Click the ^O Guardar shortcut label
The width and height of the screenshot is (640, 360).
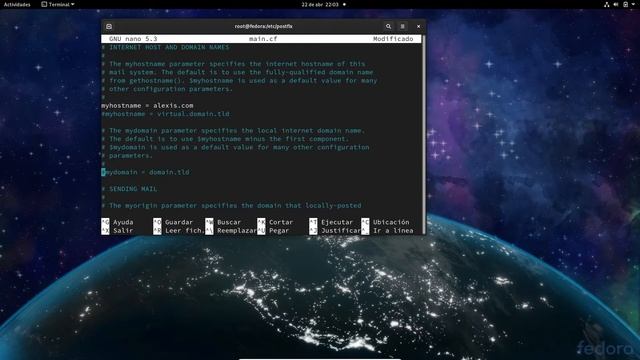click(173, 222)
